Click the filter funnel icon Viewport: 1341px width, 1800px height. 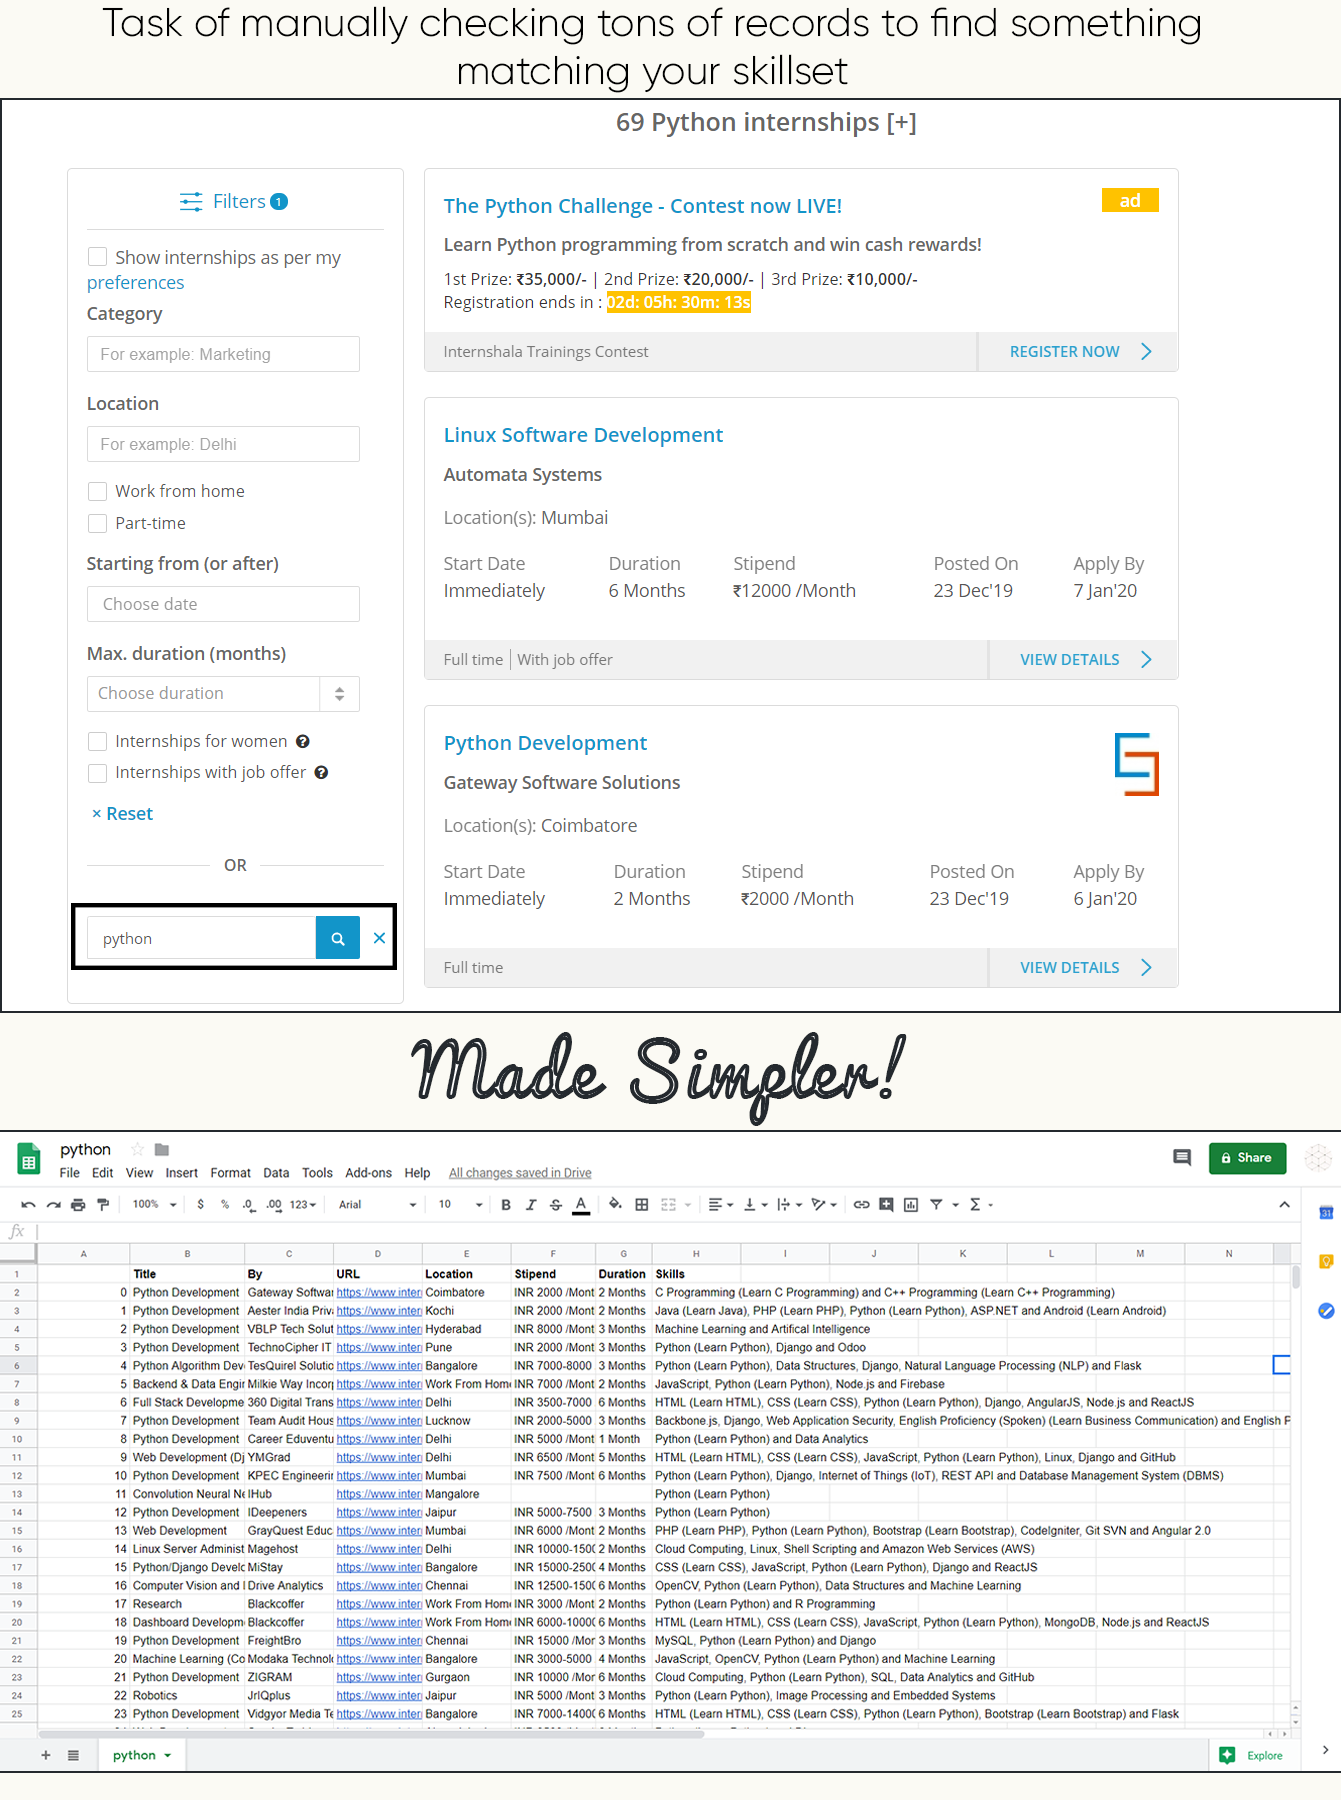(x=936, y=1205)
